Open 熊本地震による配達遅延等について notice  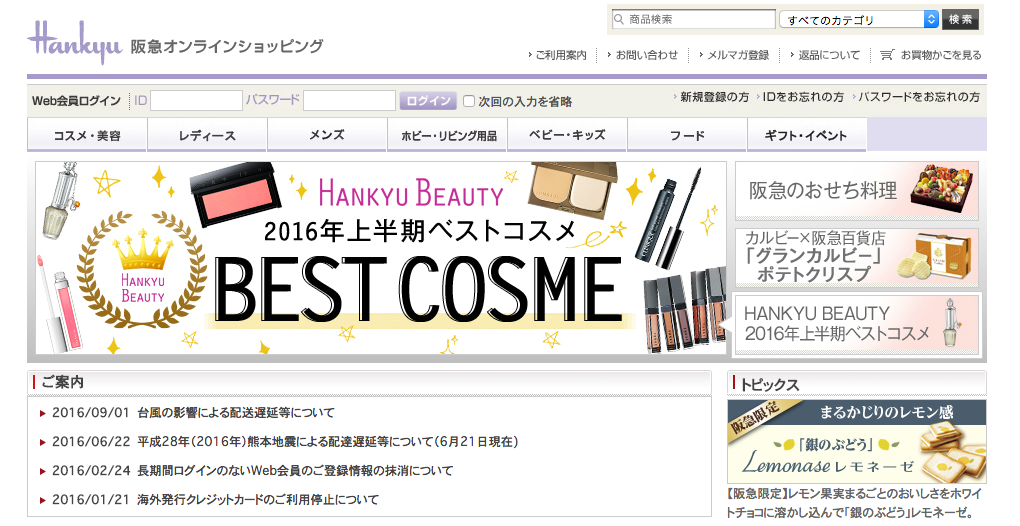click(328, 442)
